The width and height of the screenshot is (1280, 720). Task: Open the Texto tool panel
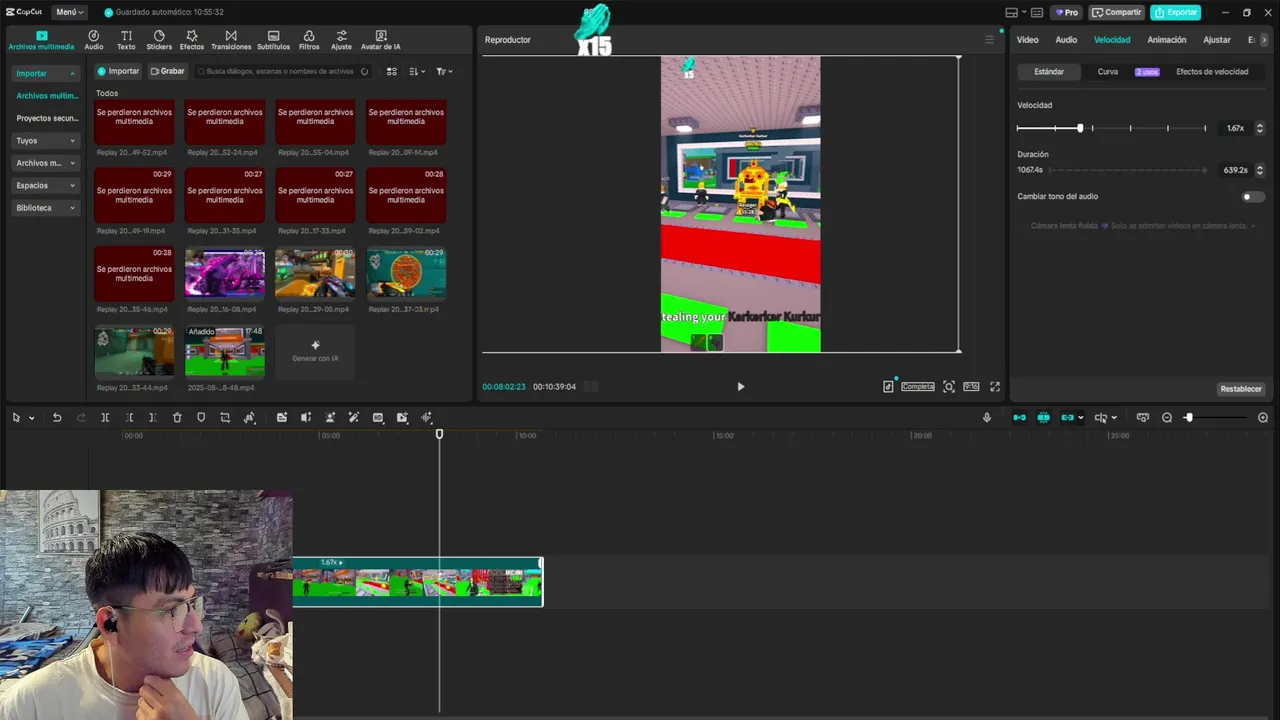[x=126, y=40]
